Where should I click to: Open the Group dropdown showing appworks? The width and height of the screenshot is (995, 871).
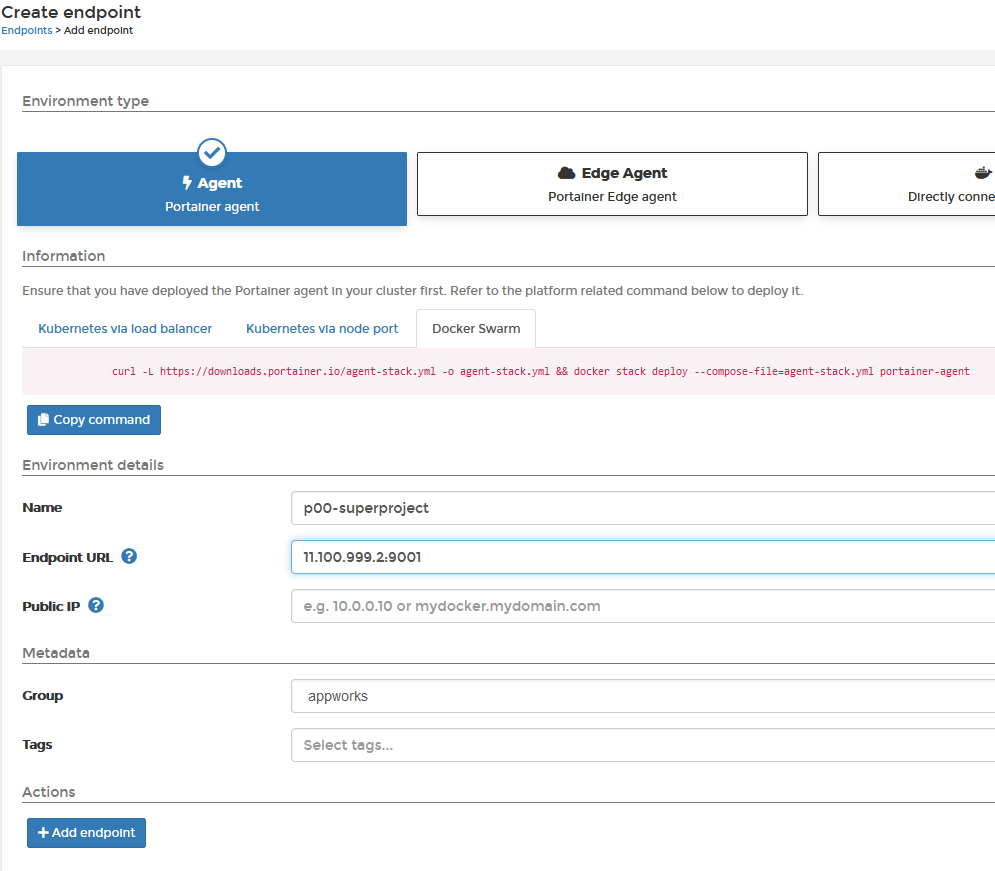pyautogui.click(x=640, y=695)
